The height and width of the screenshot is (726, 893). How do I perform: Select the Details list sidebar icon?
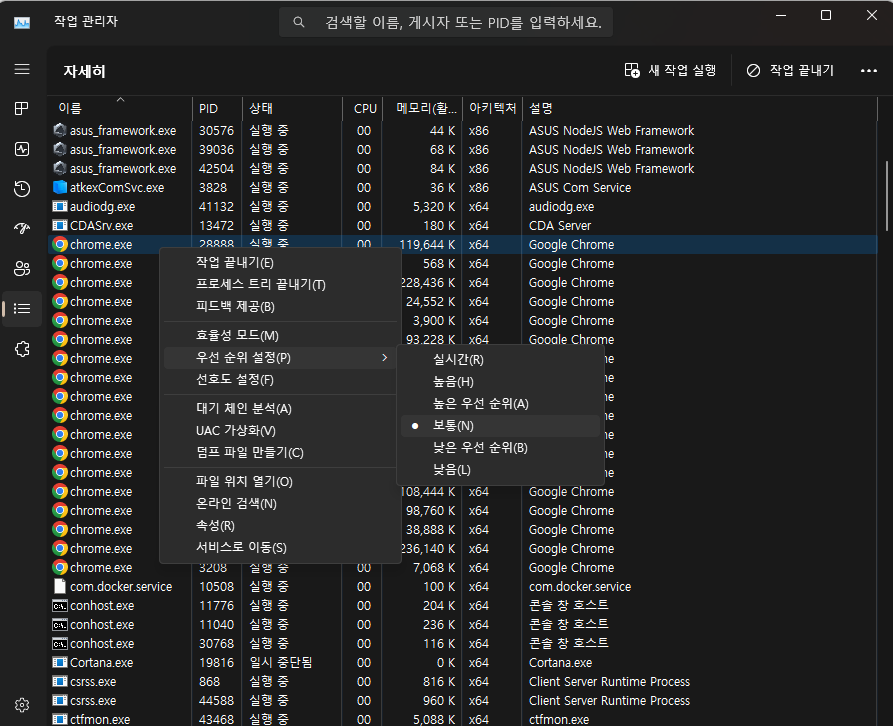click(x=22, y=309)
